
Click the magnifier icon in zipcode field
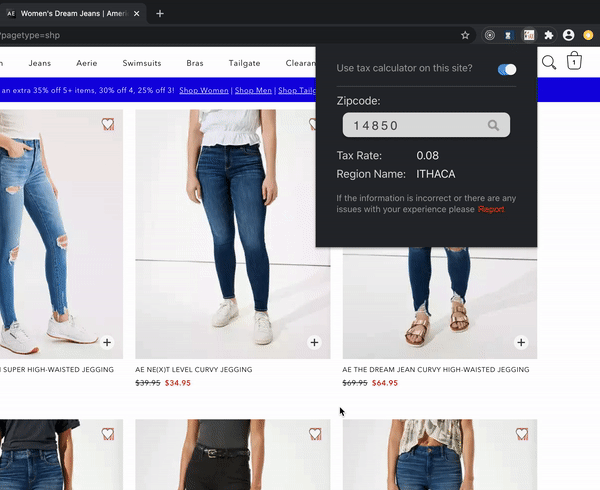tap(493, 125)
